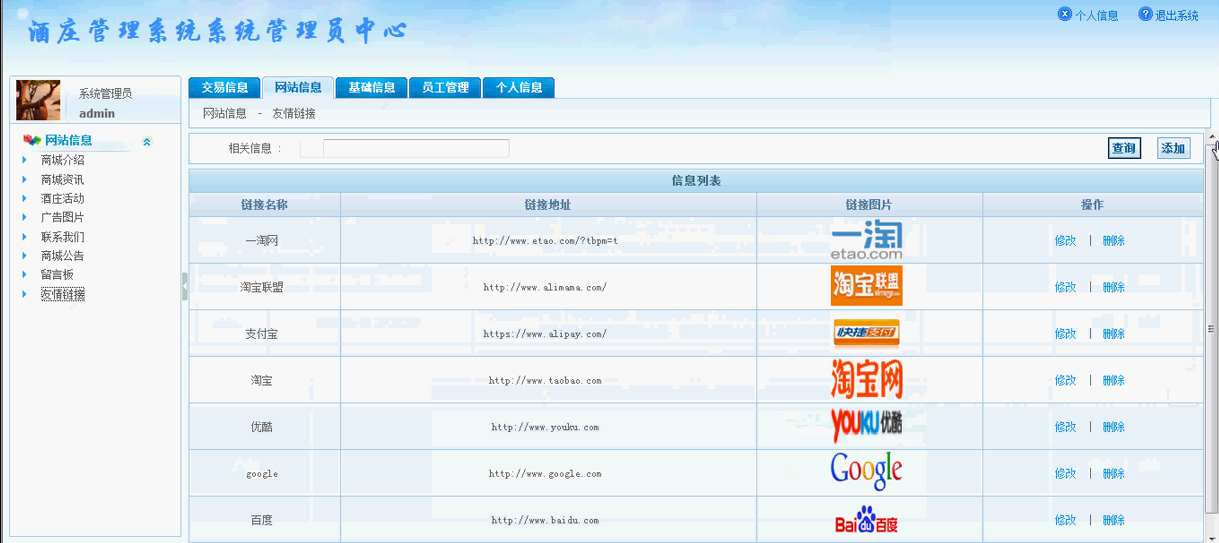Click 删除 for 淘宝 row

pyautogui.click(x=1113, y=380)
